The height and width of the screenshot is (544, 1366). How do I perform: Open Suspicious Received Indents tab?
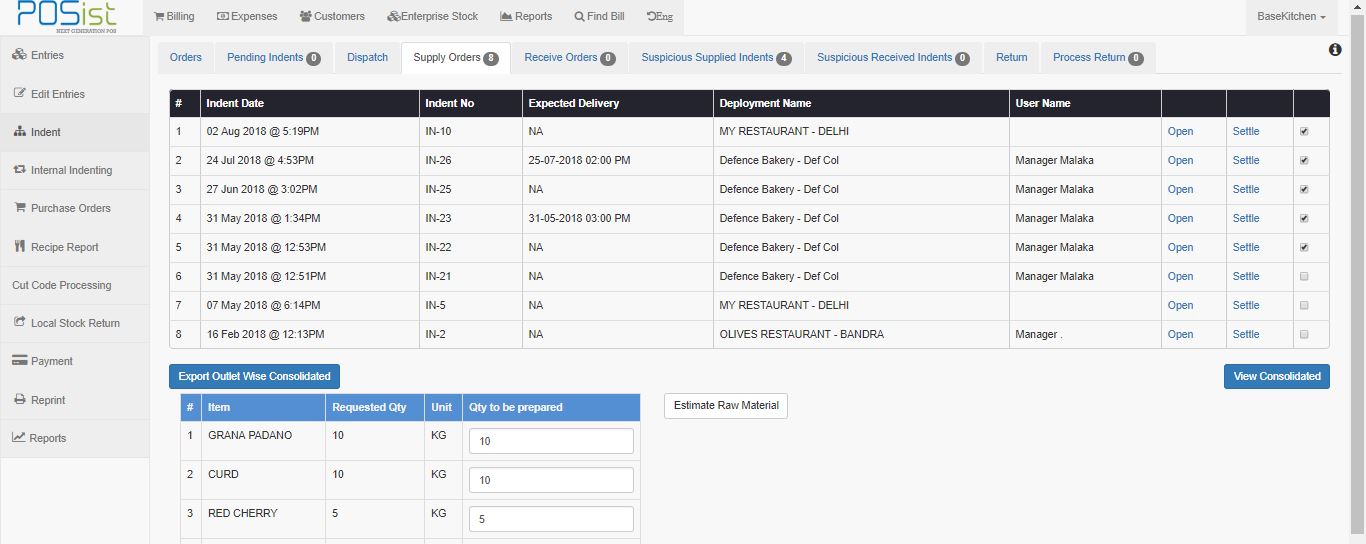tap(893, 57)
